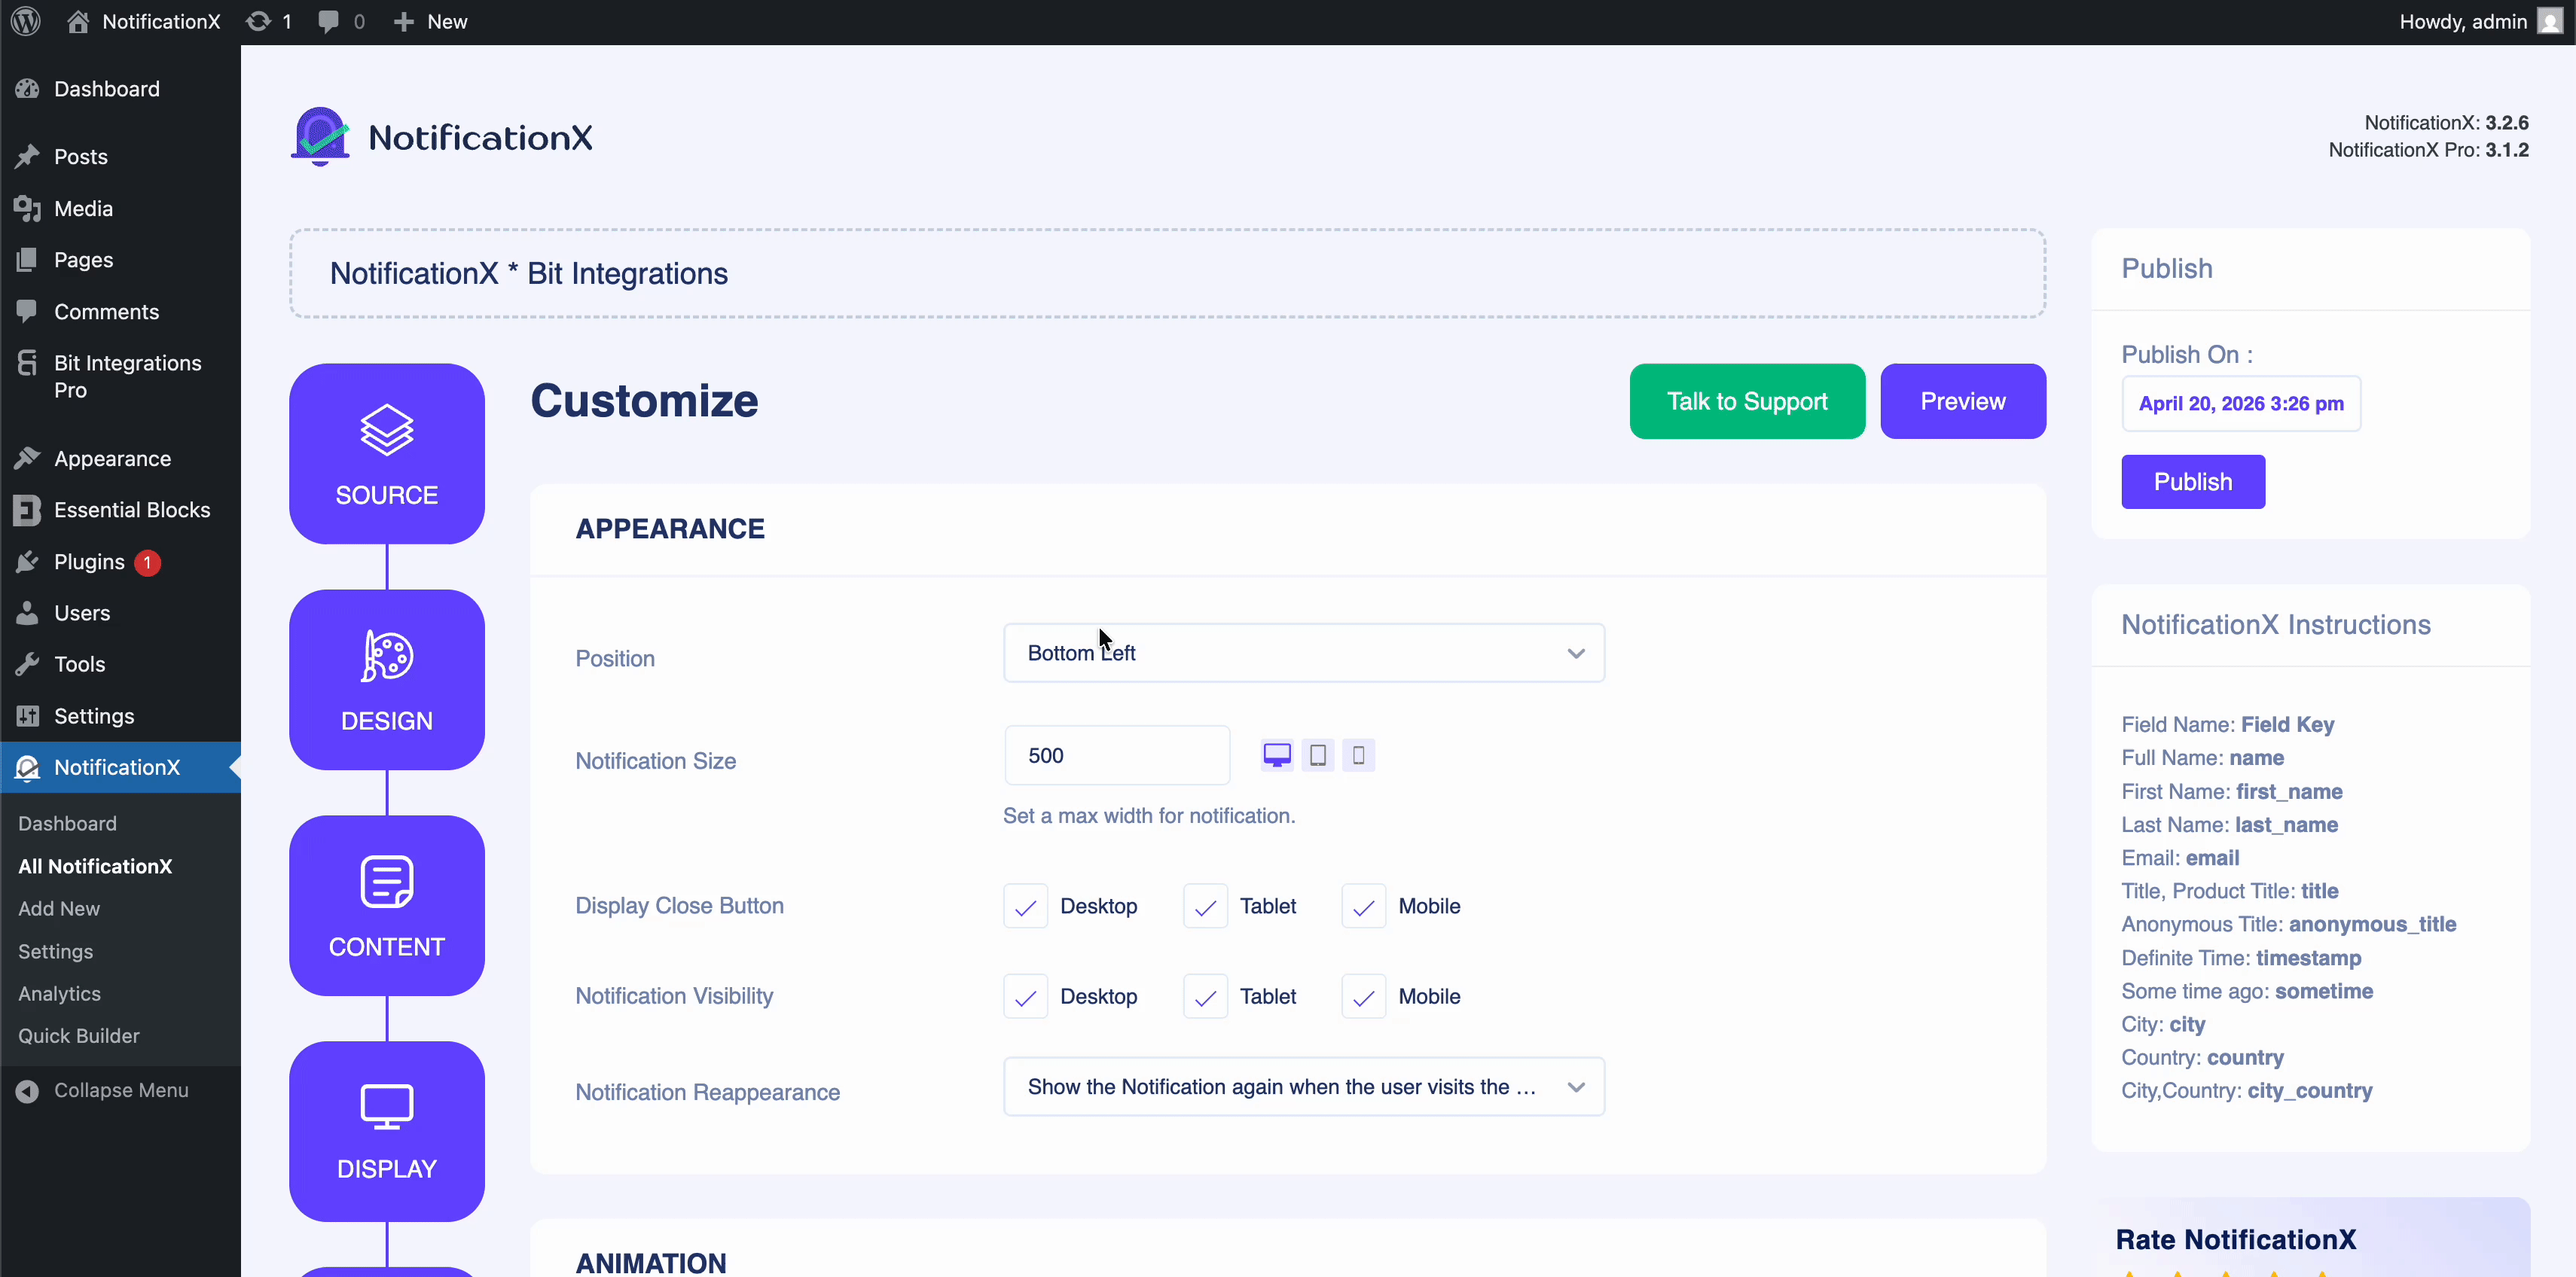The height and width of the screenshot is (1277, 2576).
Task: Open the Position dropdown
Action: tap(1303, 652)
